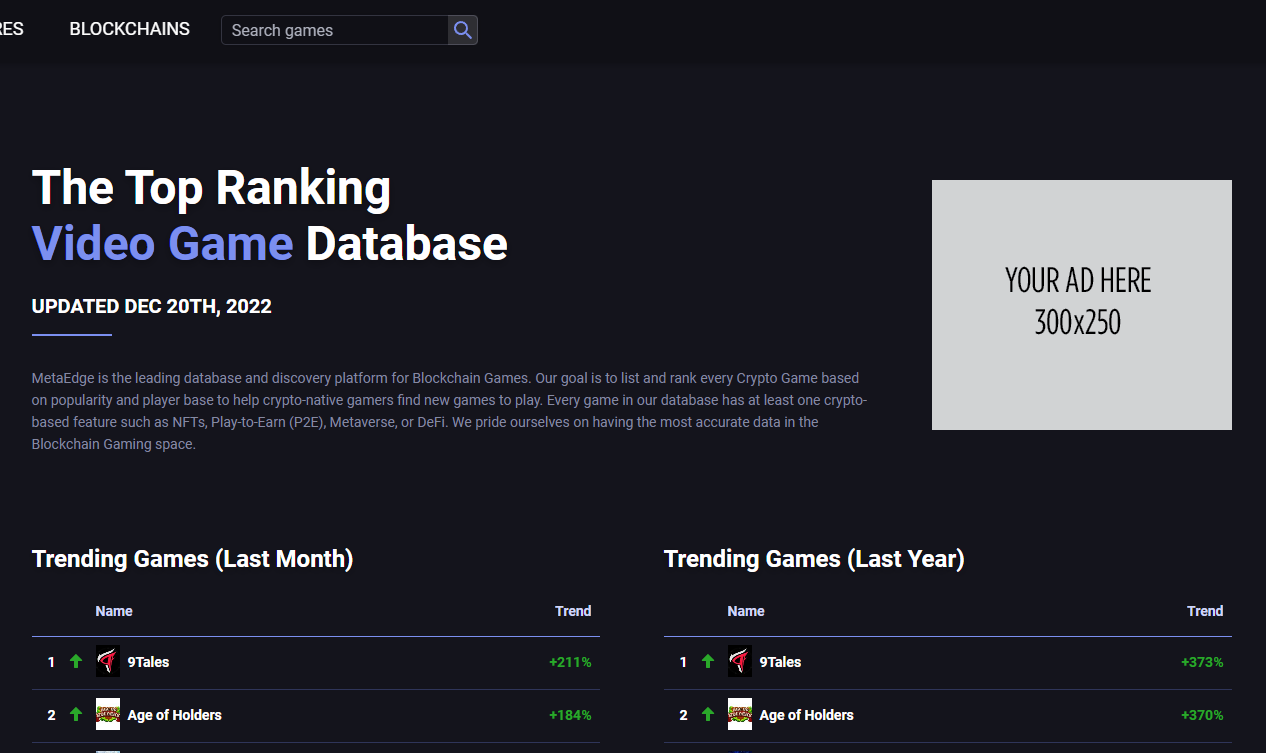This screenshot has height=753, width=1266.
Task: Click green up arrow beside Age of Holders, Last Year
Action: click(x=708, y=715)
